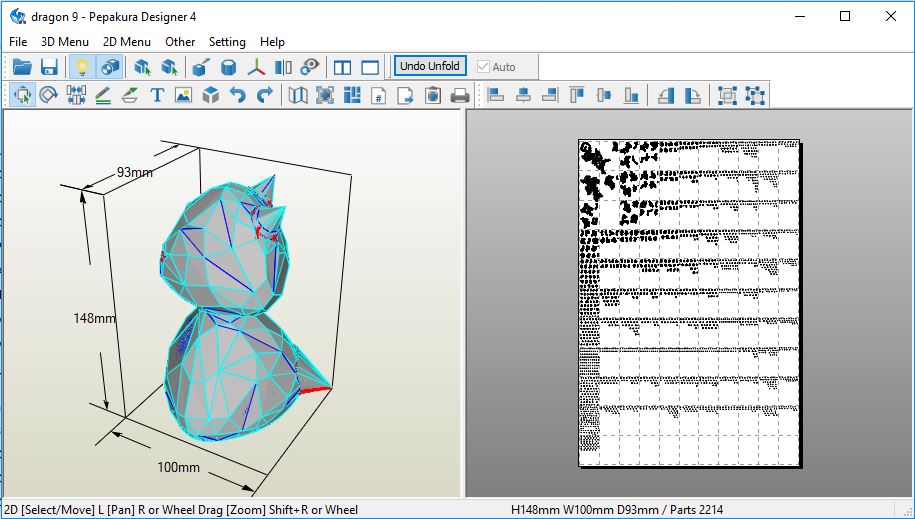Rotate selected parts clockwise 90 degrees
This screenshot has width=915, height=519.
[x=693, y=95]
